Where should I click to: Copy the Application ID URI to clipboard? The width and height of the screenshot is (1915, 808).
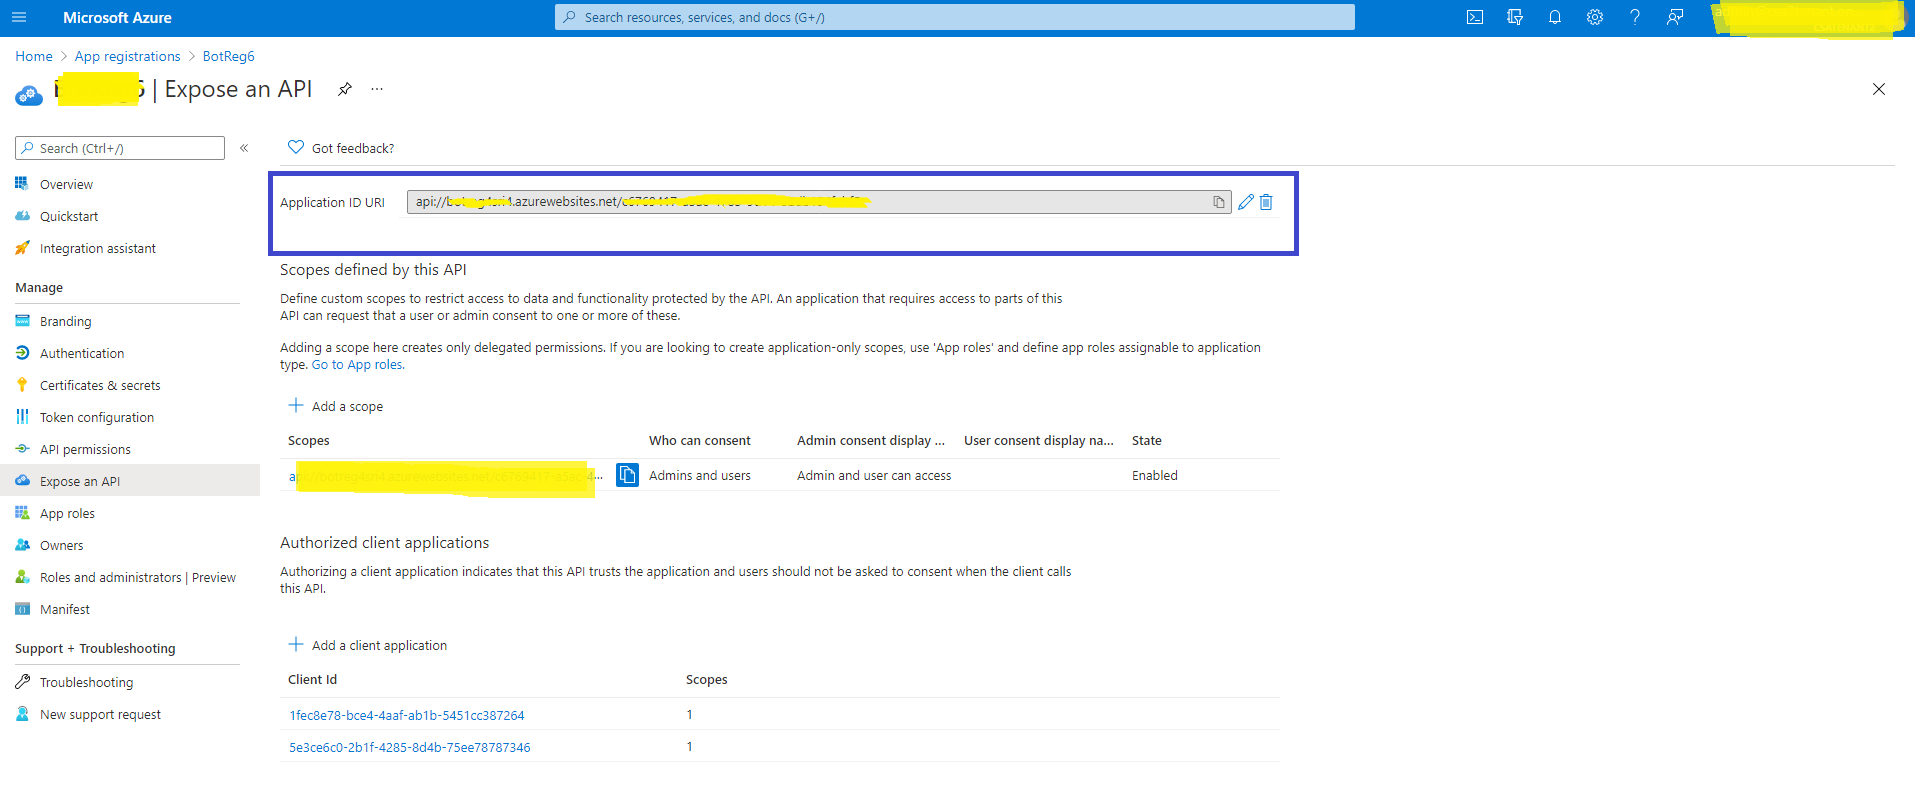coord(1219,202)
